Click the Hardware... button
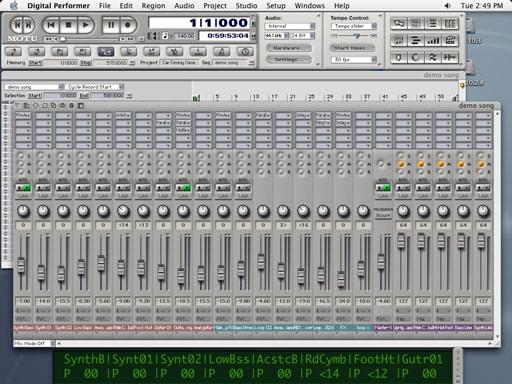This screenshot has height=384, width=512. click(x=289, y=48)
